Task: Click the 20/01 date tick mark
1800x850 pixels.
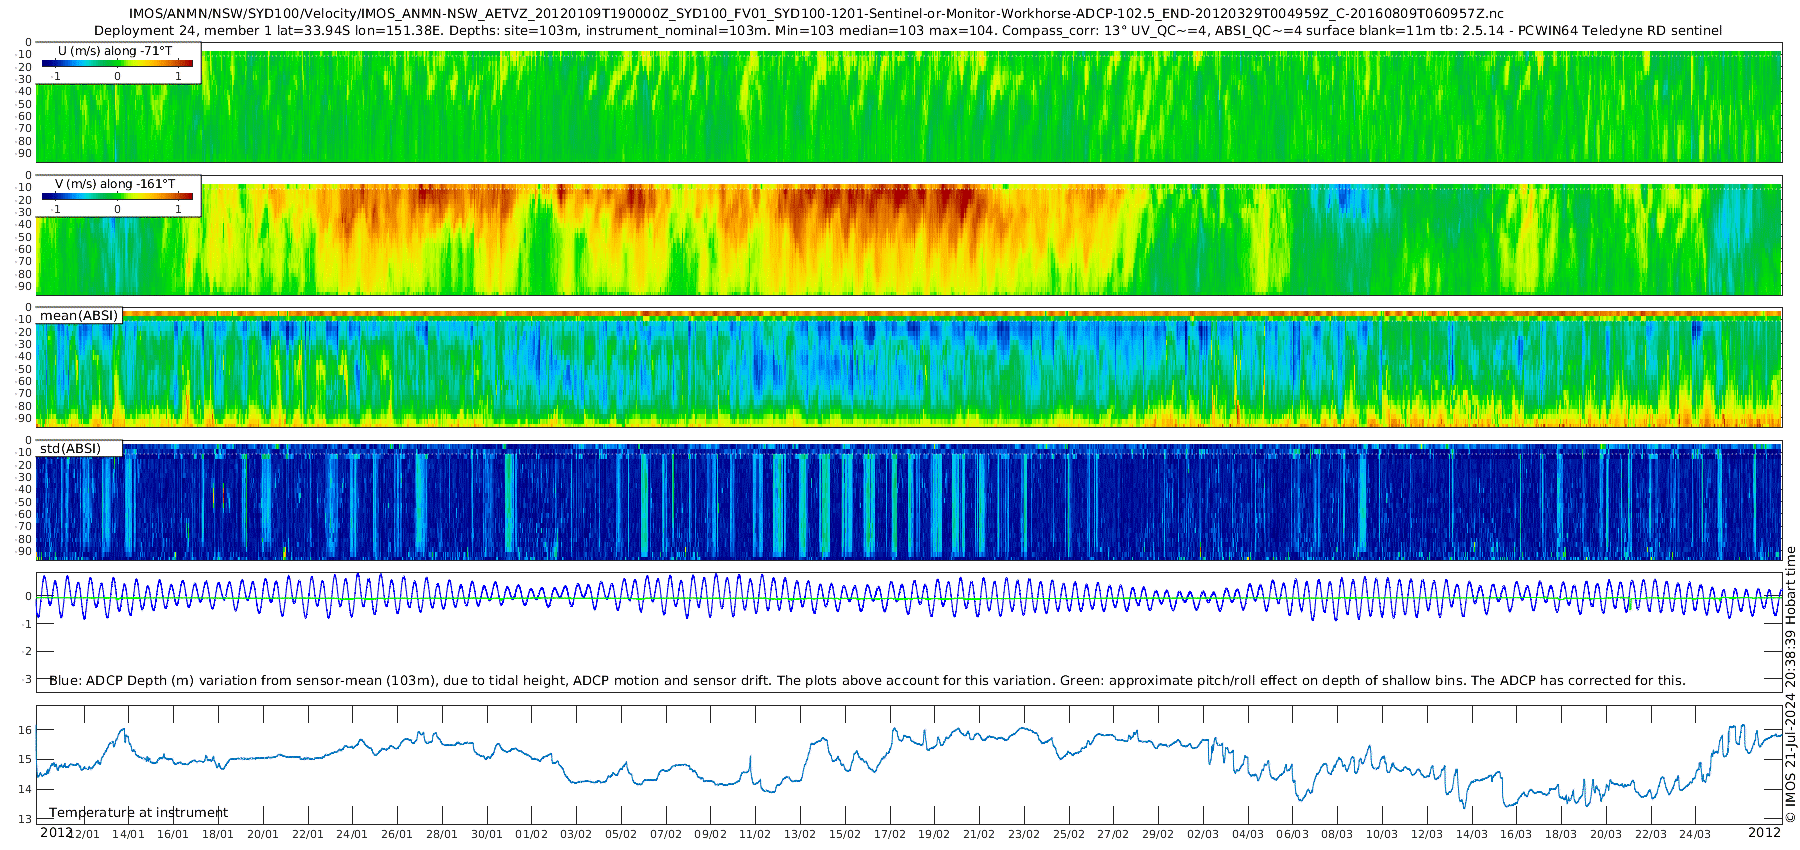Action: click(x=263, y=834)
